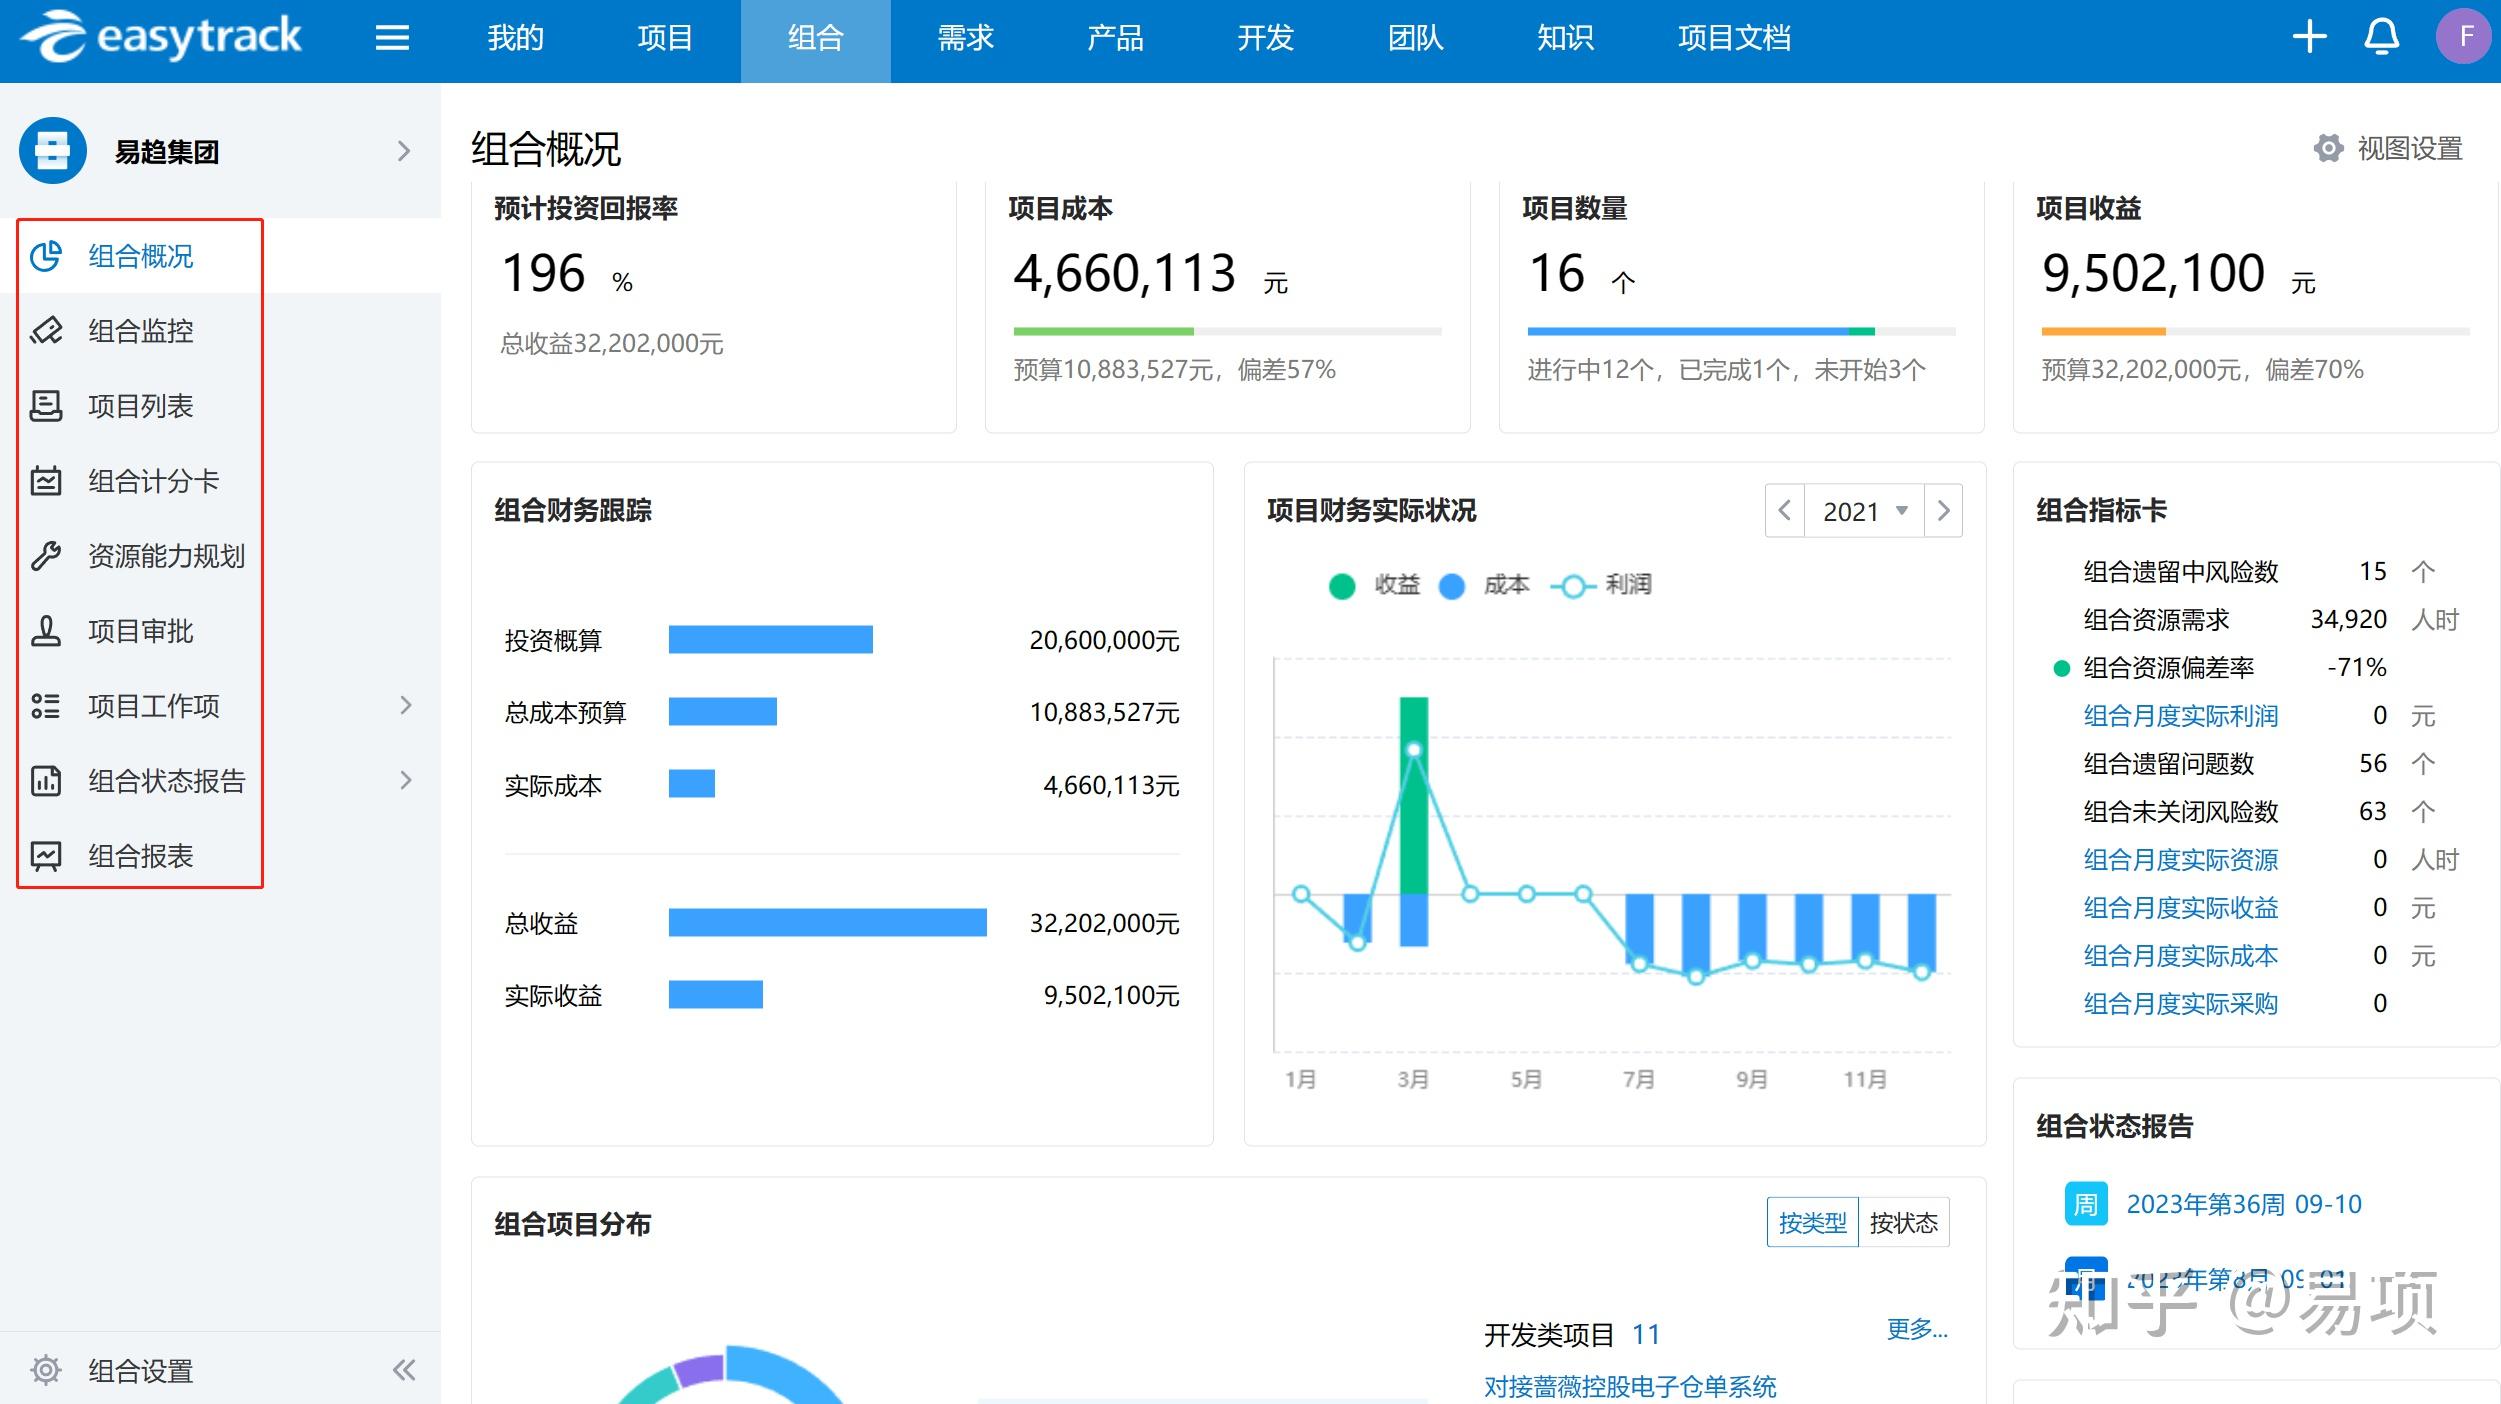2501x1404 pixels.
Task: Click the 项目列表 sidebar icon
Action: point(46,406)
